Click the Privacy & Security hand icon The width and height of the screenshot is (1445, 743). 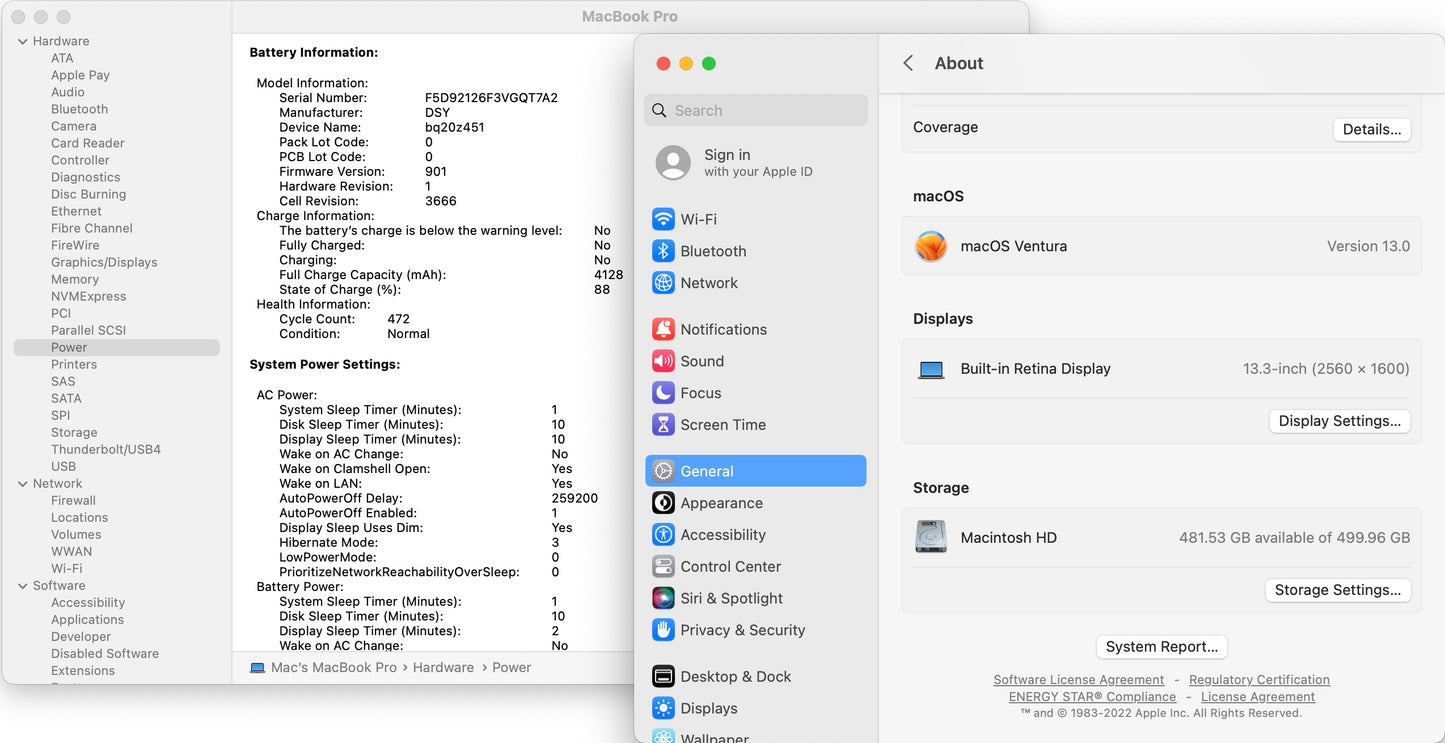click(663, 630)
